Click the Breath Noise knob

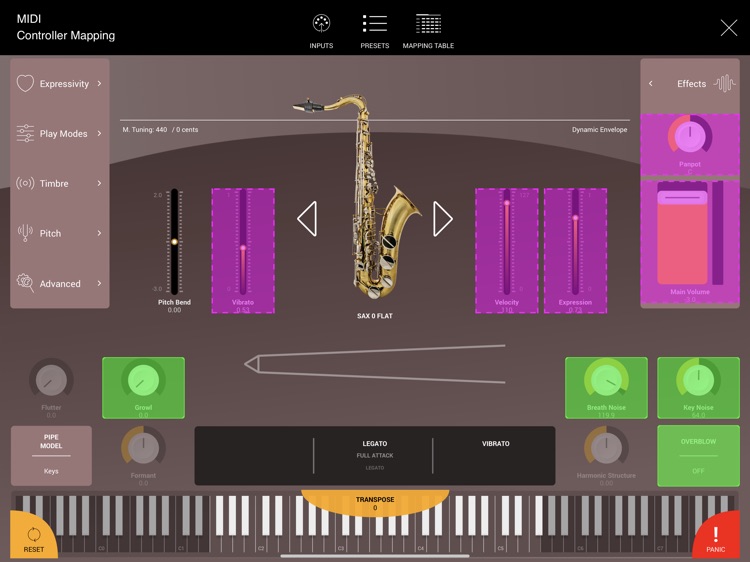click(x=606, y=380)
